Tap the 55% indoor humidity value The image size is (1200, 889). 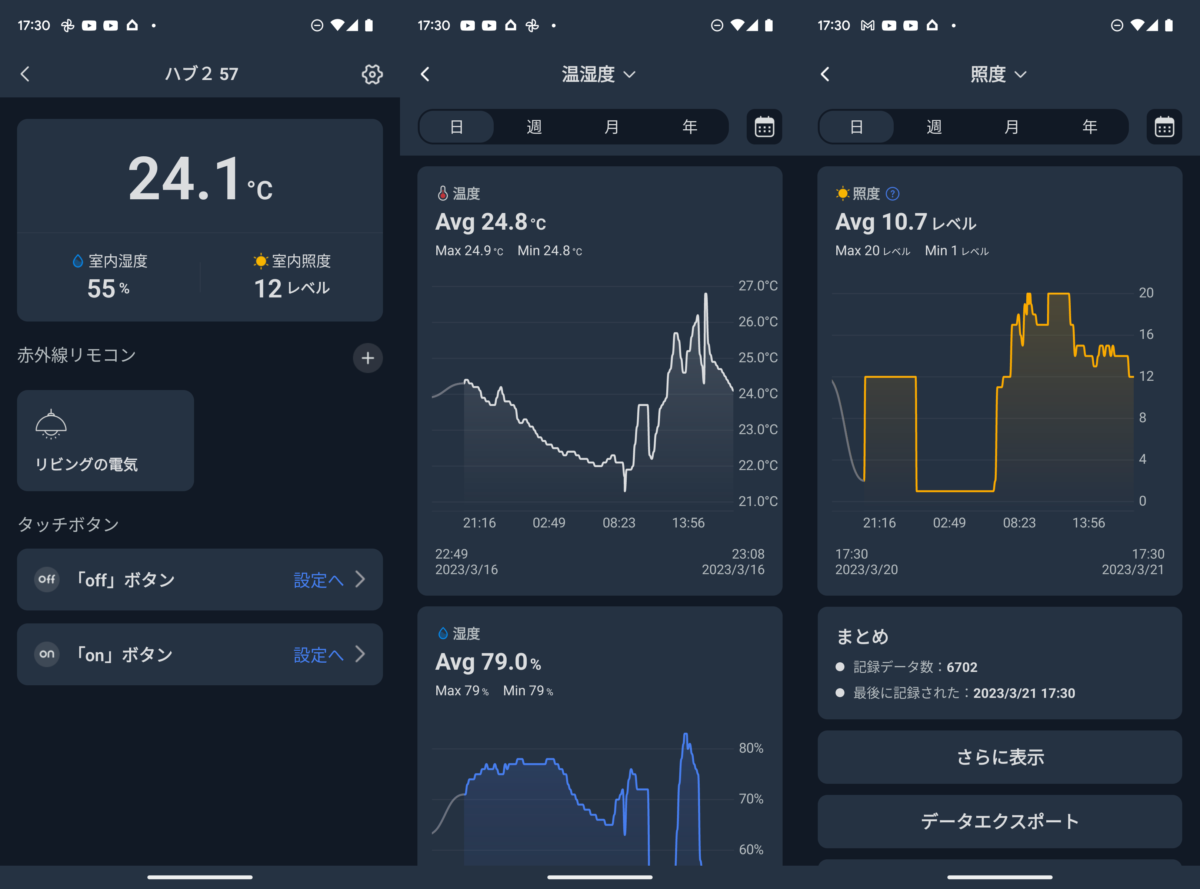[x=108, y=289]
